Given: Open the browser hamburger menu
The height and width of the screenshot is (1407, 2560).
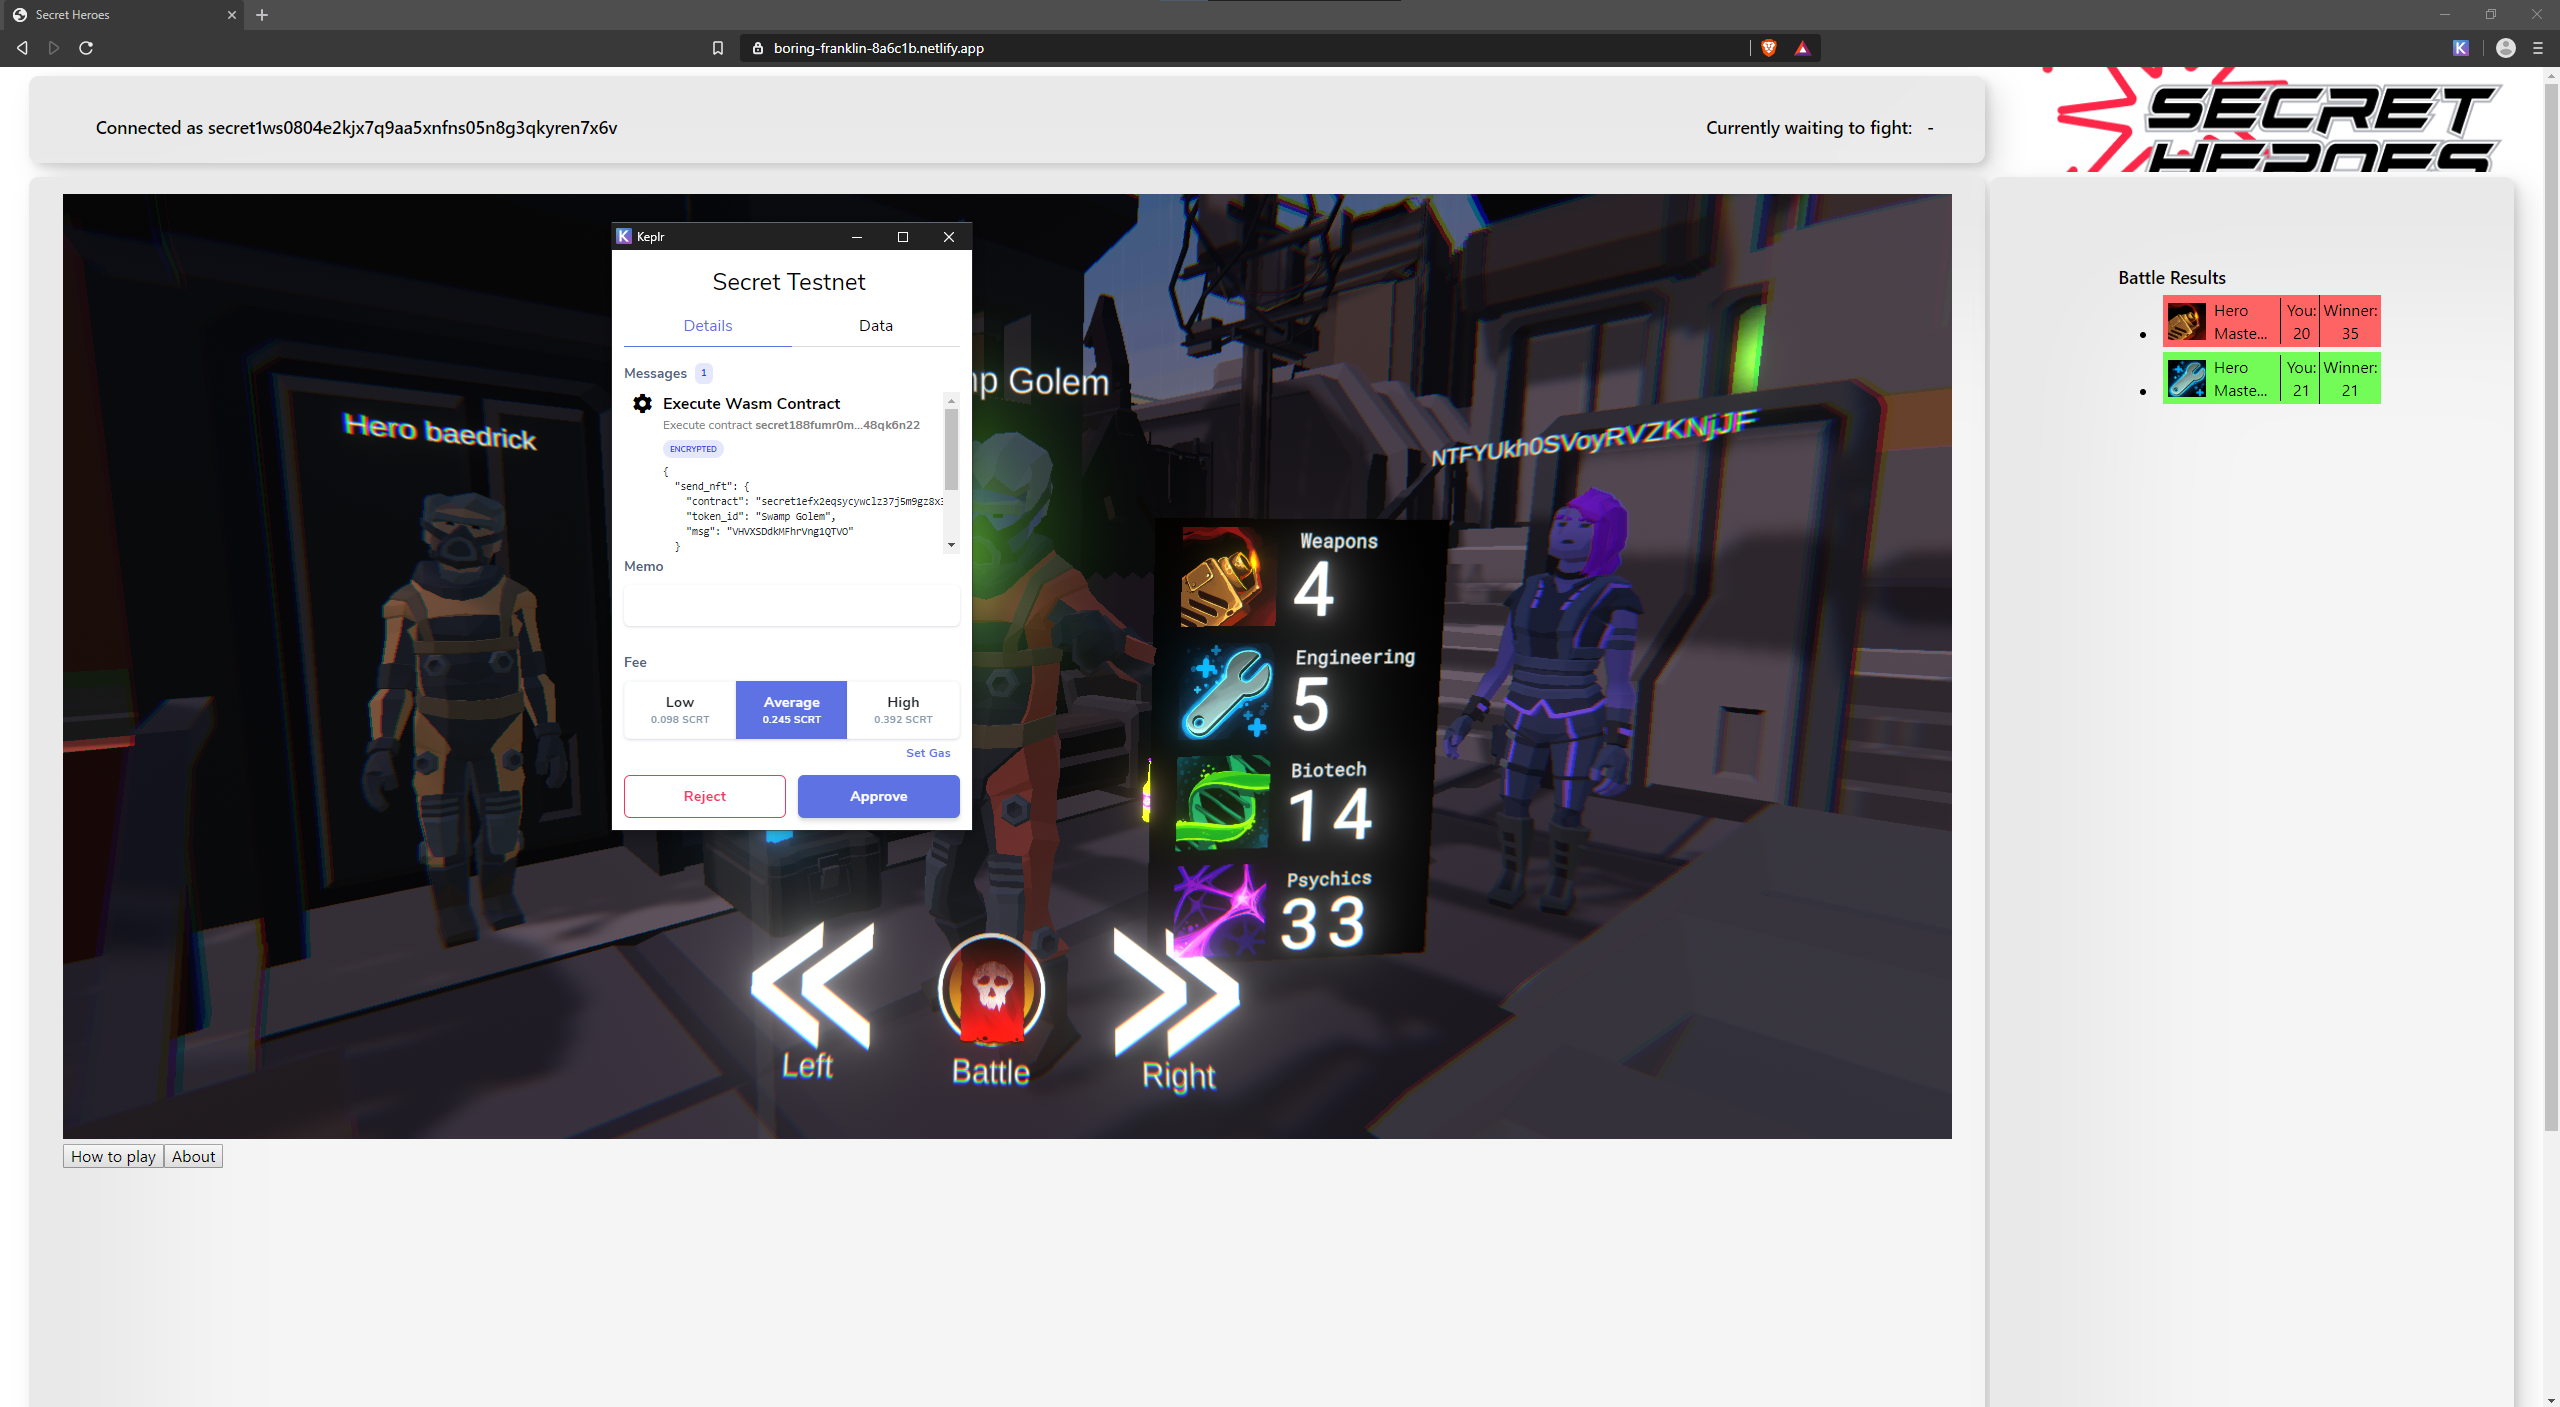Looking at the screenshot, I should [x=2538, y=48].
